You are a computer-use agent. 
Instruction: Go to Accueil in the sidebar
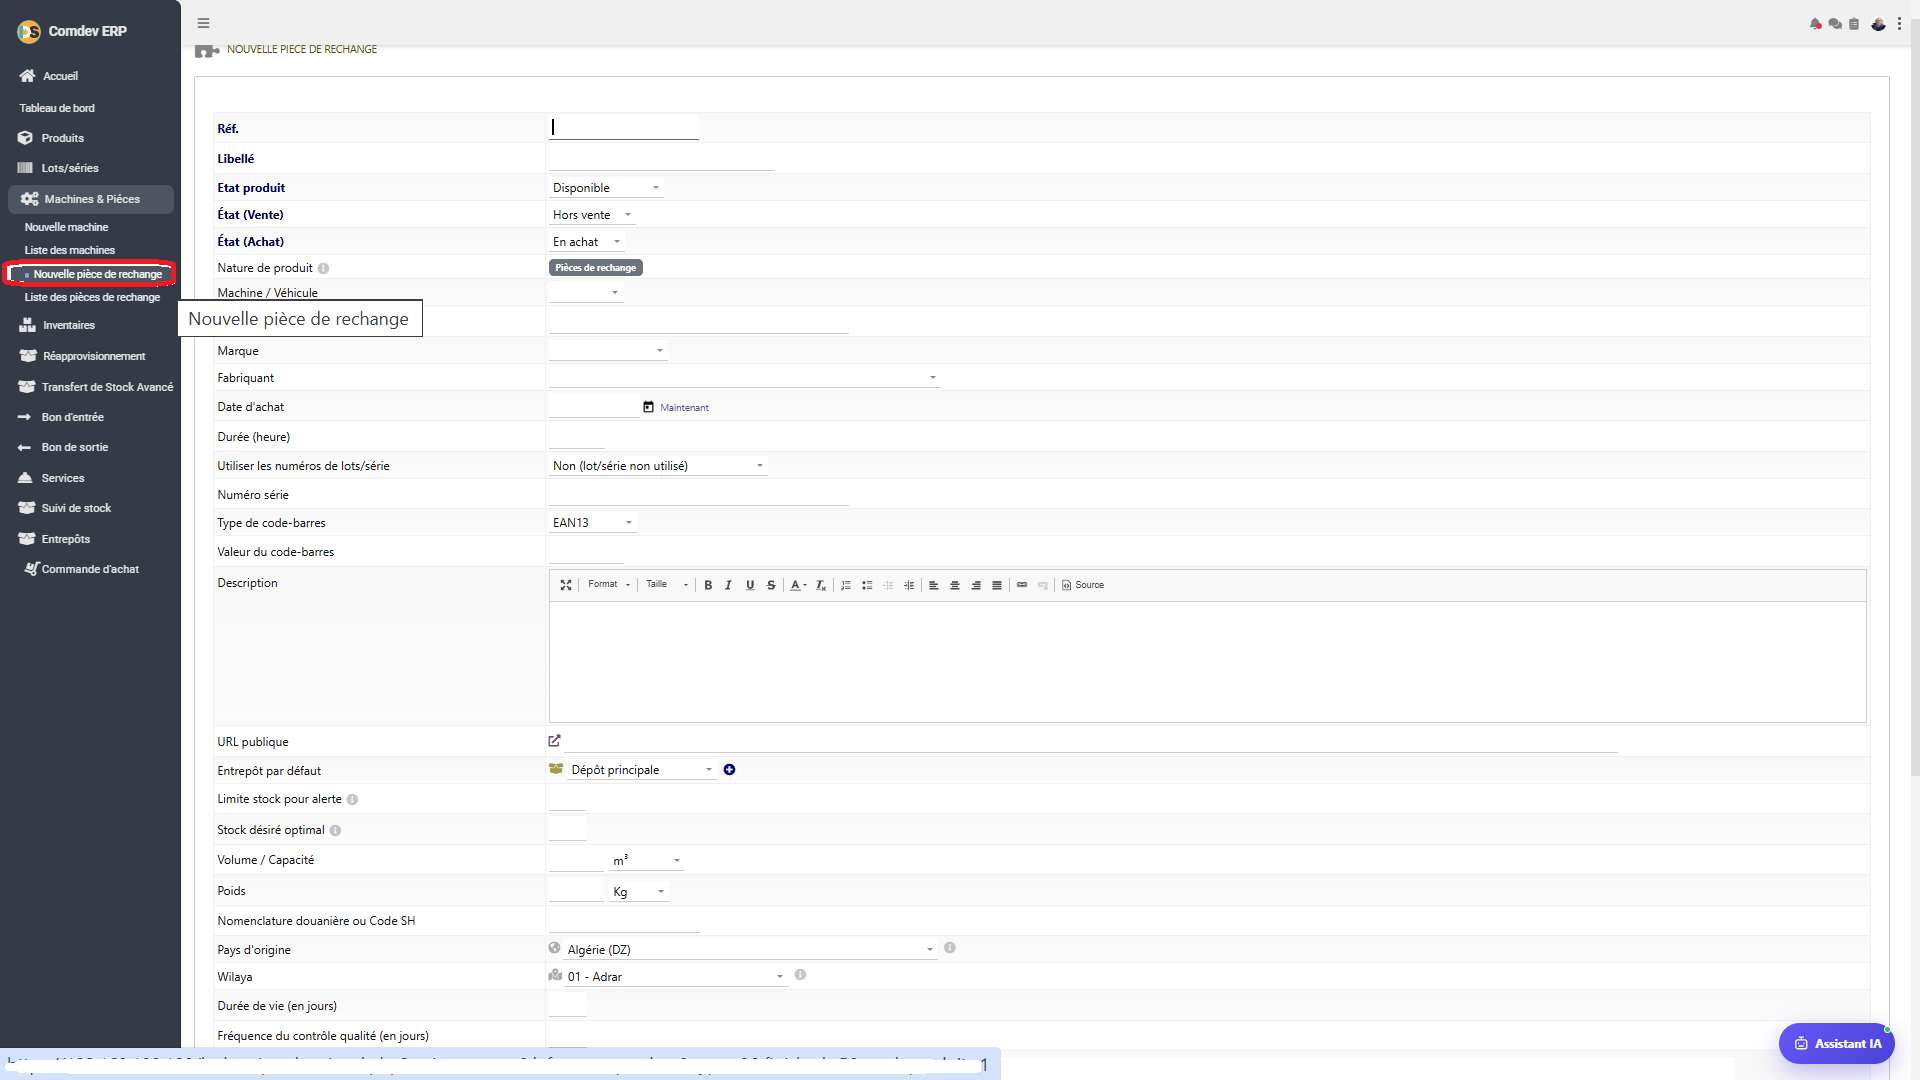coord(60,76)
